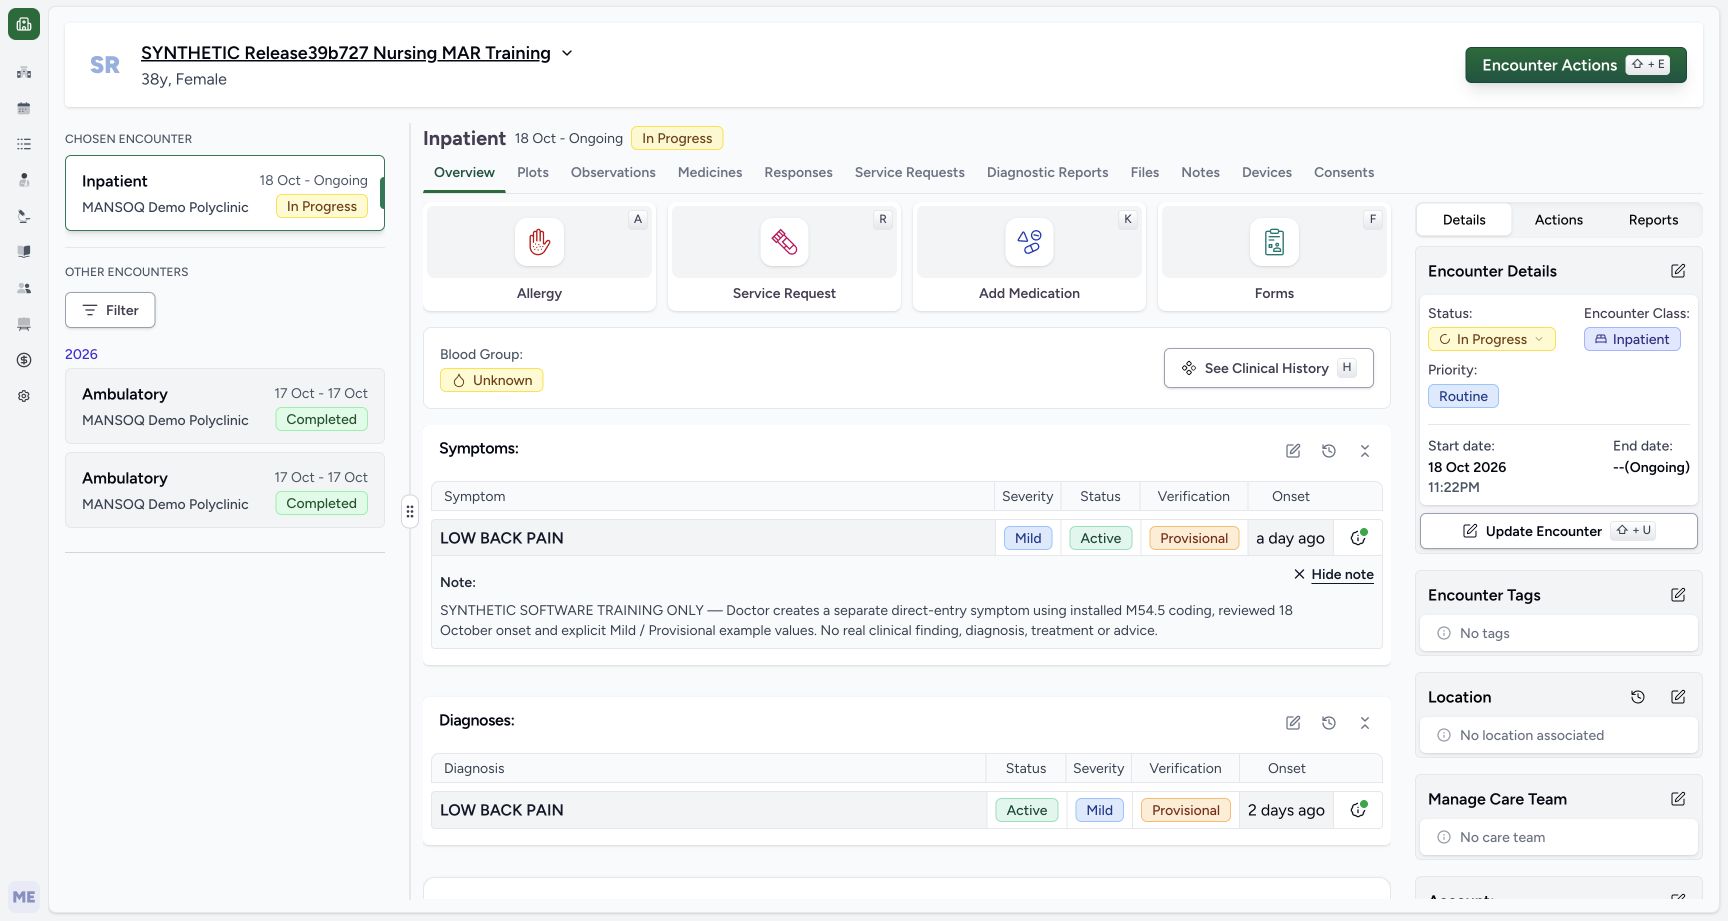The width and height of the screenshot is (1728, 921).
Task: Edit the Symptoms section
Action: click(1293, 451)
